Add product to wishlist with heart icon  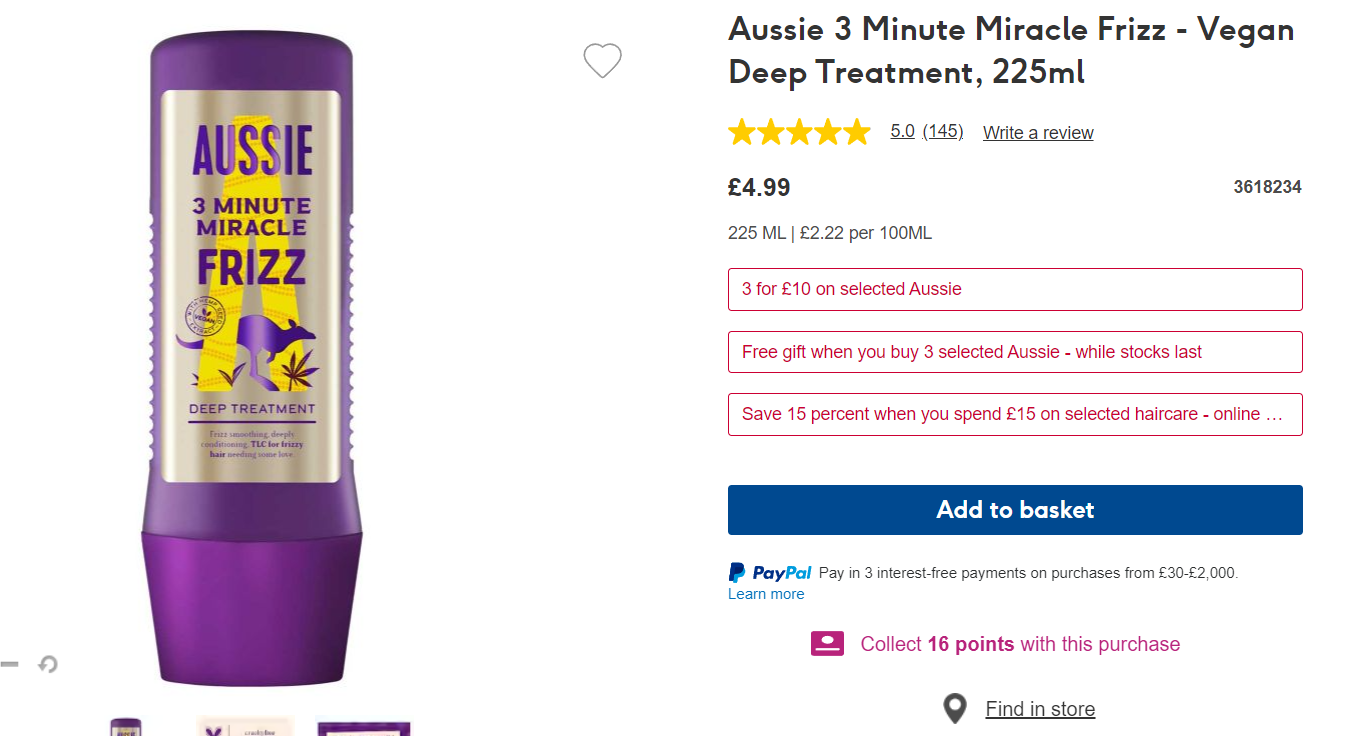[x=603, y=61]
